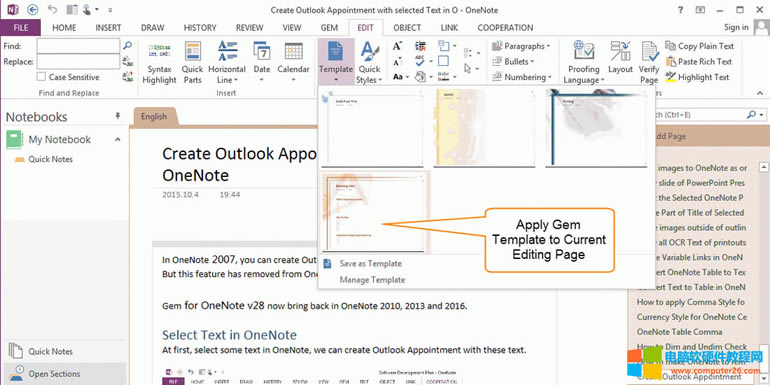The height and width of the screenshot is (385, 770).
Task: Click Paste Rich Text
Action: click(x=699, y=61)
